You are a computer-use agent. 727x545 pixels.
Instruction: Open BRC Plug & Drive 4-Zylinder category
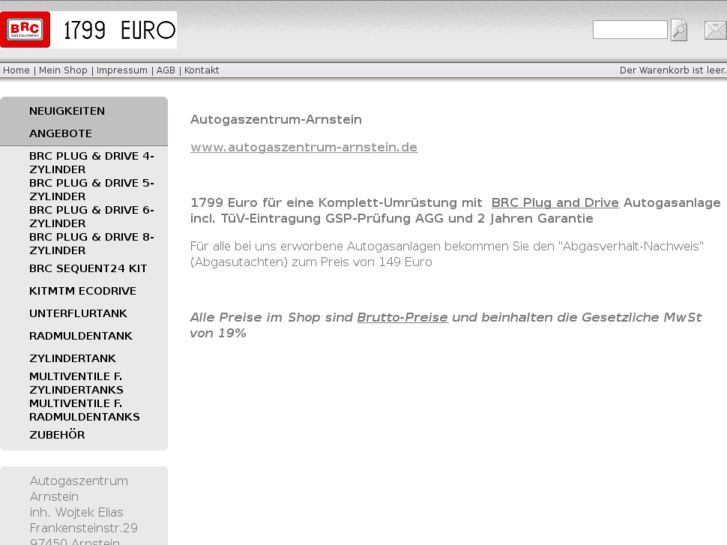point(92,163)
